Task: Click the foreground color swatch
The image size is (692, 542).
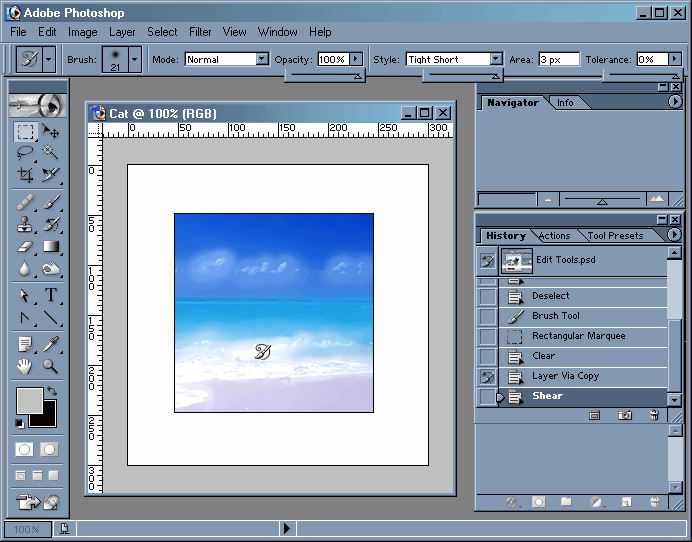Action: point(30,400)
